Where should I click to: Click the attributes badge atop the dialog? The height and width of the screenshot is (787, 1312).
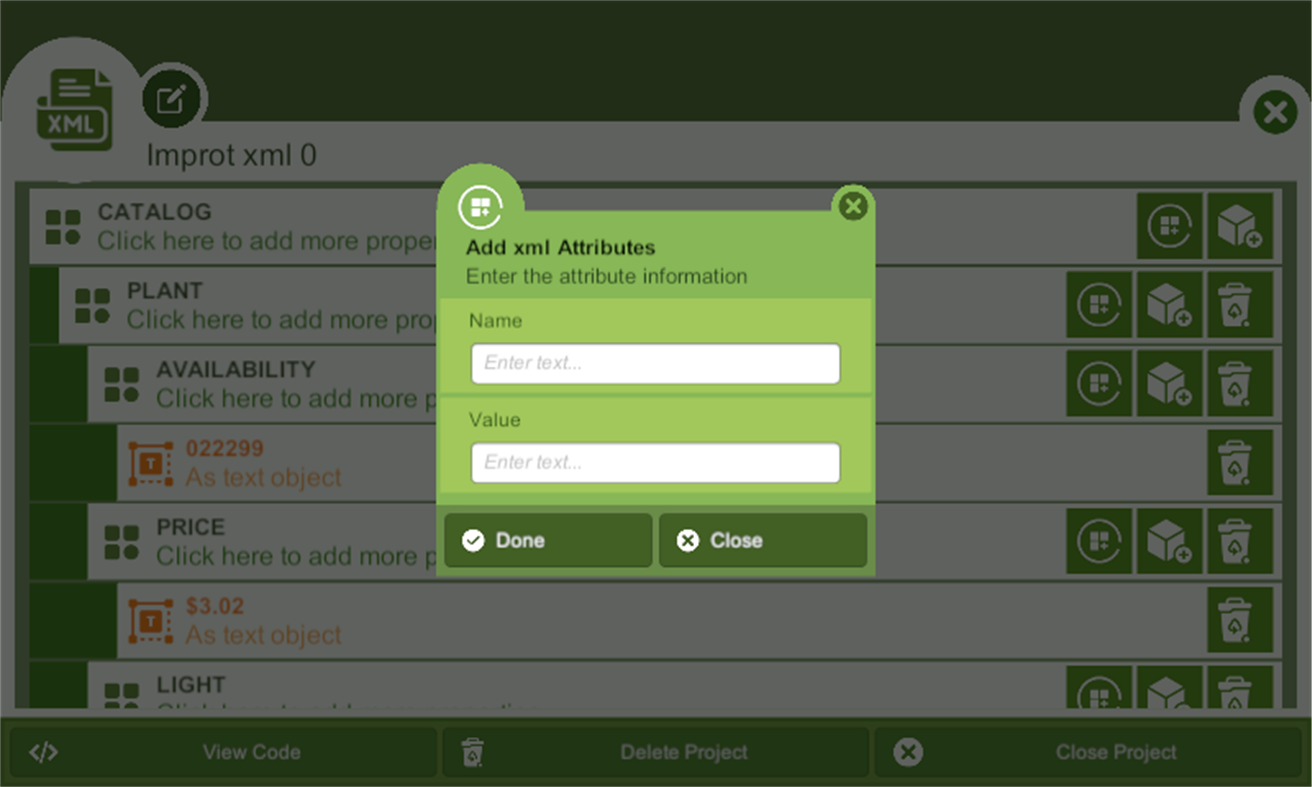(481, 207)
